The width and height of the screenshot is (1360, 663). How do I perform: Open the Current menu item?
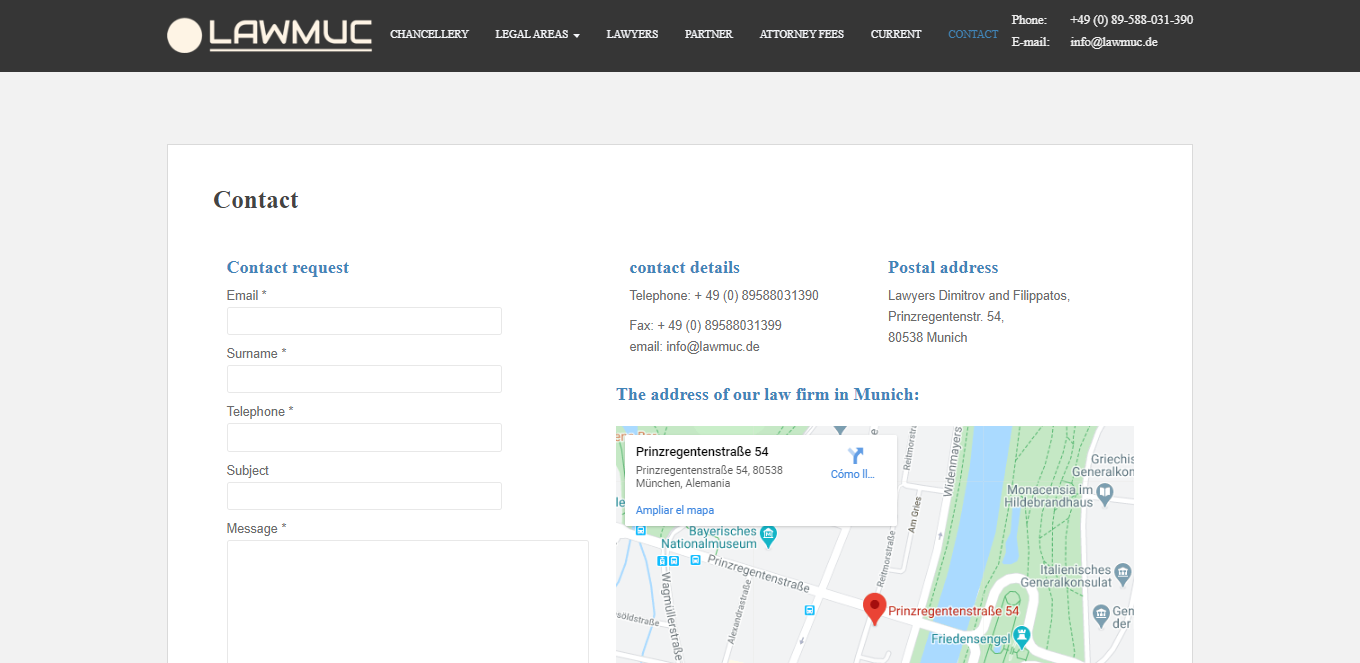click(896, 34)
